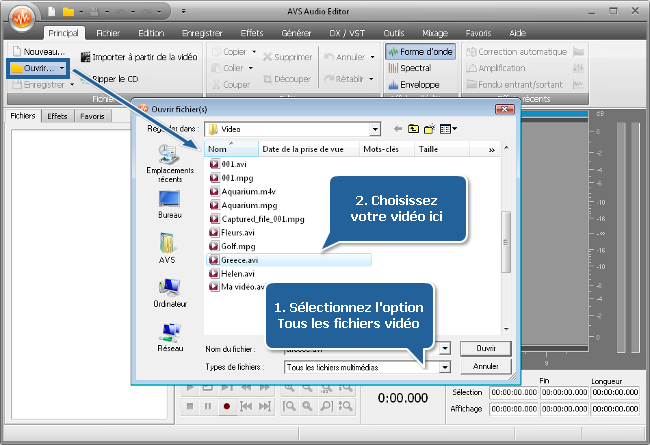The width and height of the screenshot is (650, 445).
Task: Open the view menu icon in the dialog
Action: tap(448, 129)
